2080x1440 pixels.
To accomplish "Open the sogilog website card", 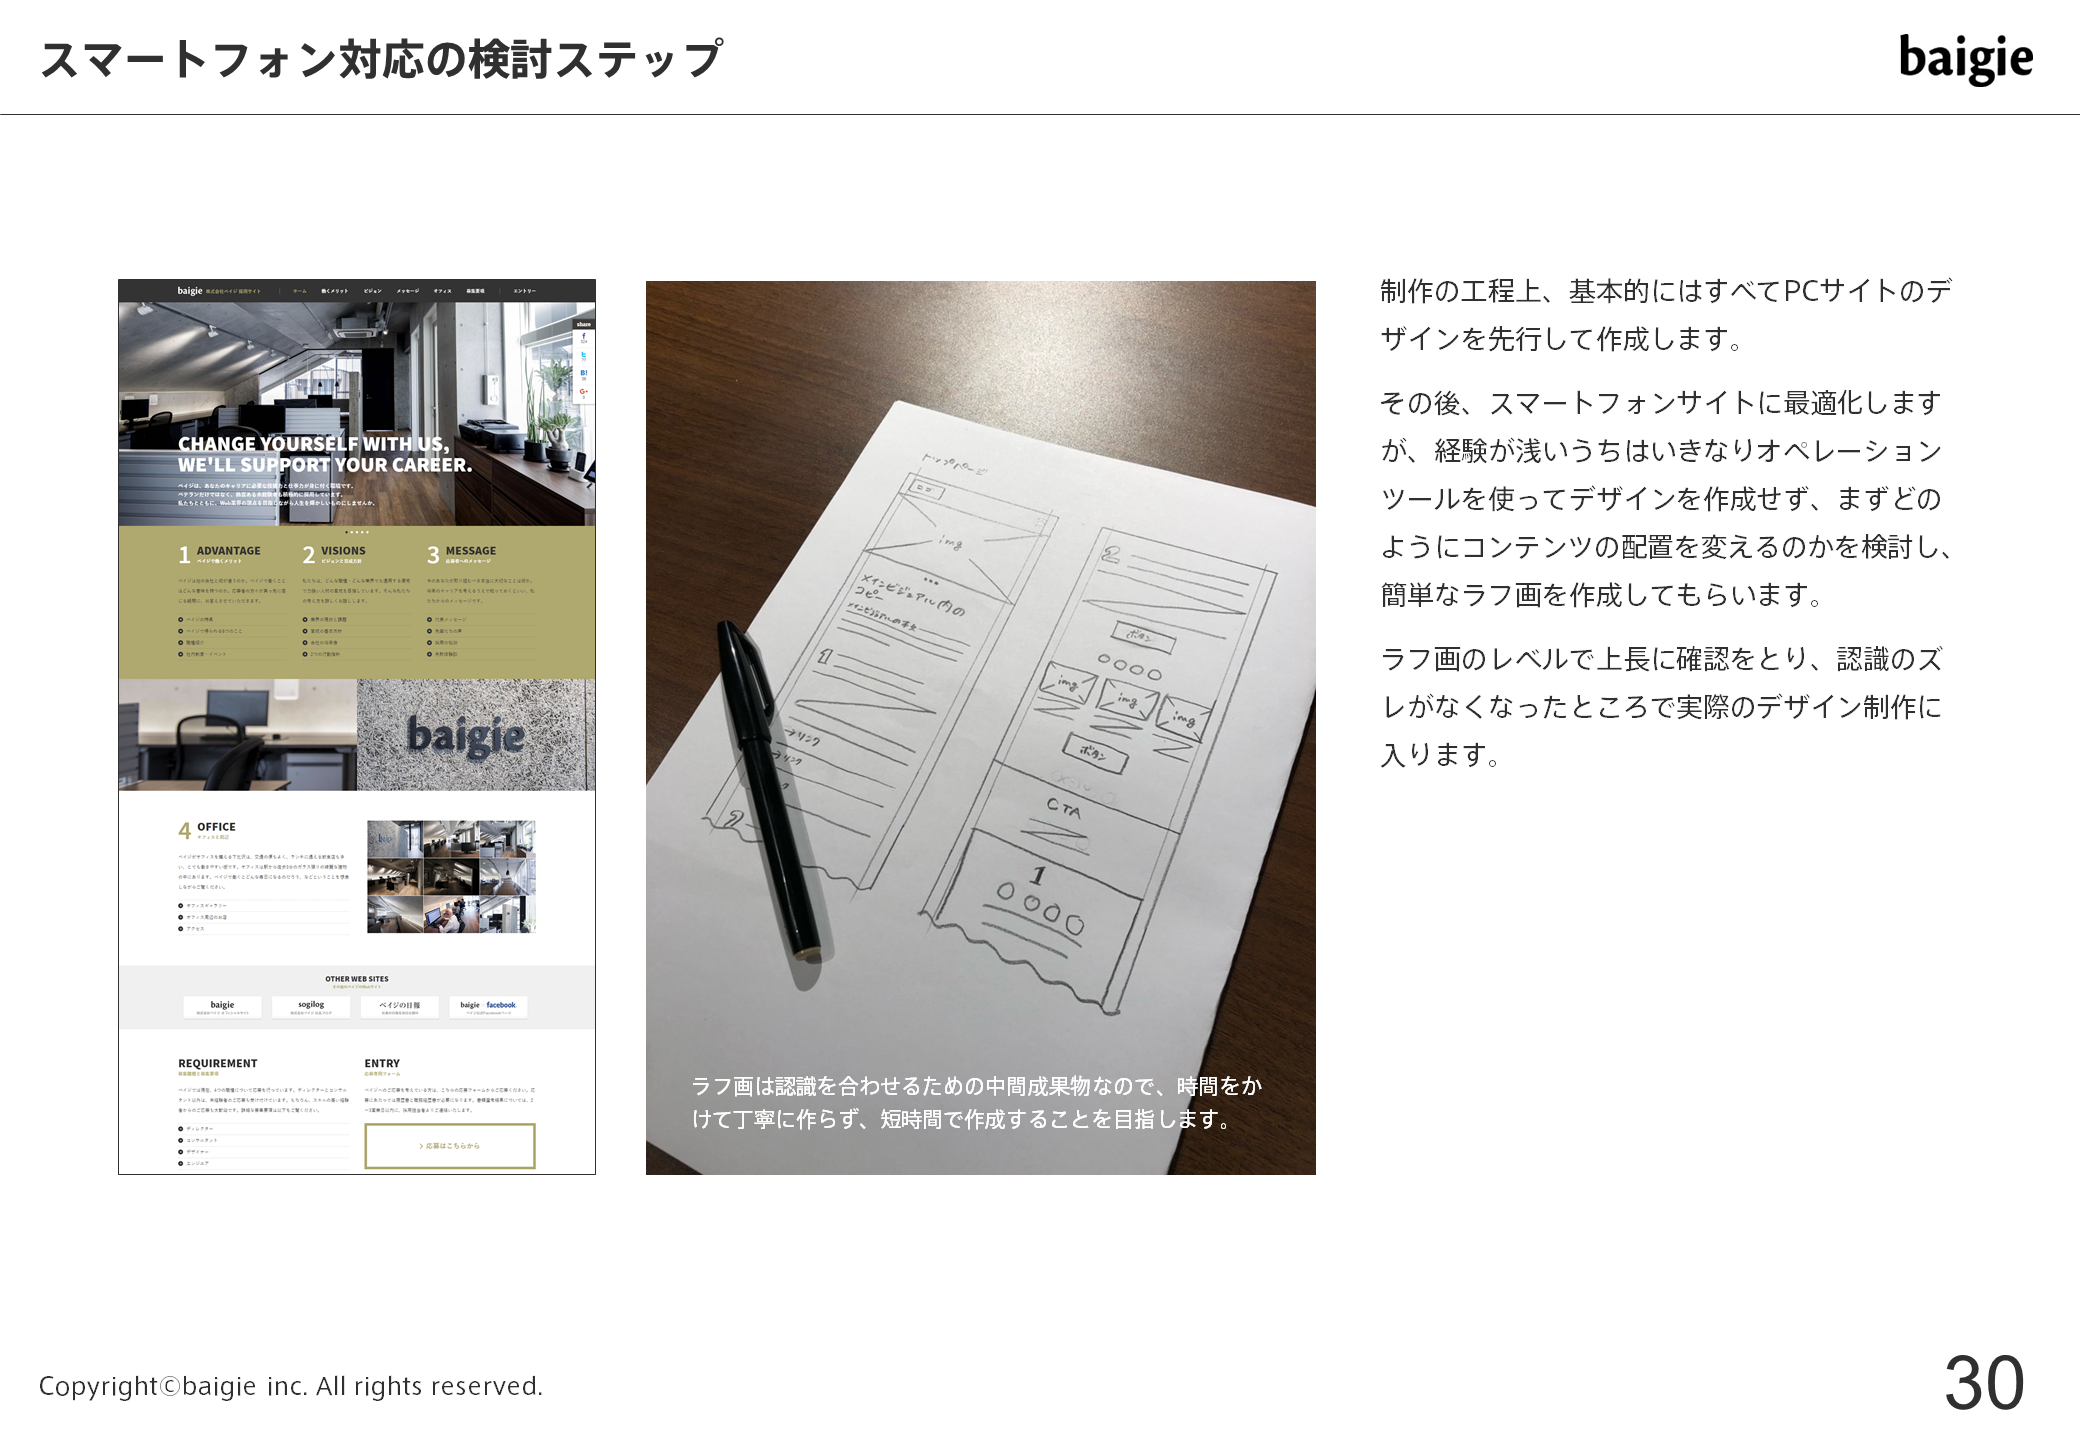I will coord(311,1007).
